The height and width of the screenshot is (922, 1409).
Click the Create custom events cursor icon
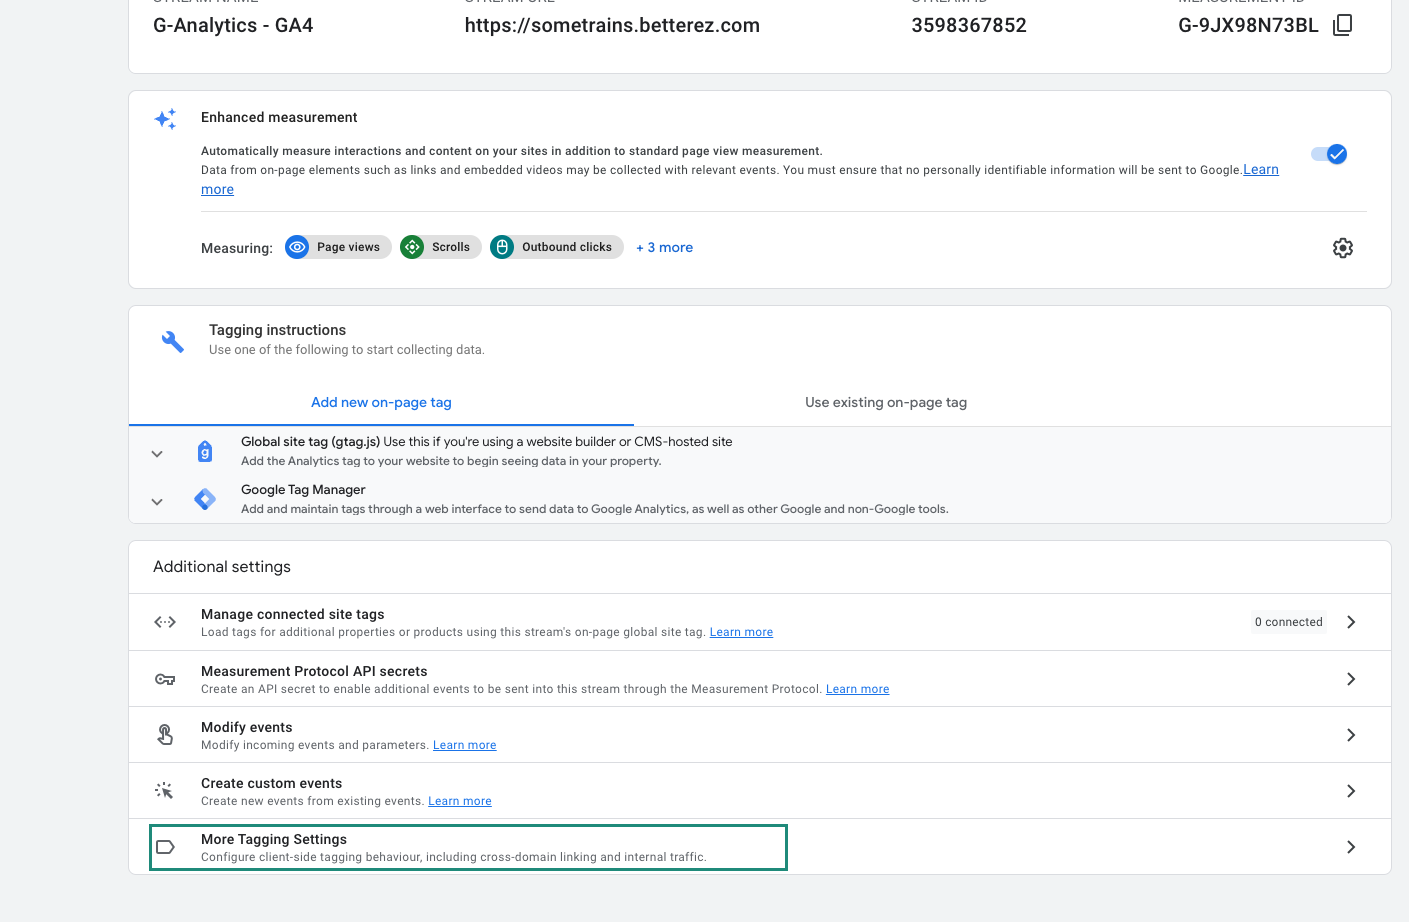pos(165,791)
